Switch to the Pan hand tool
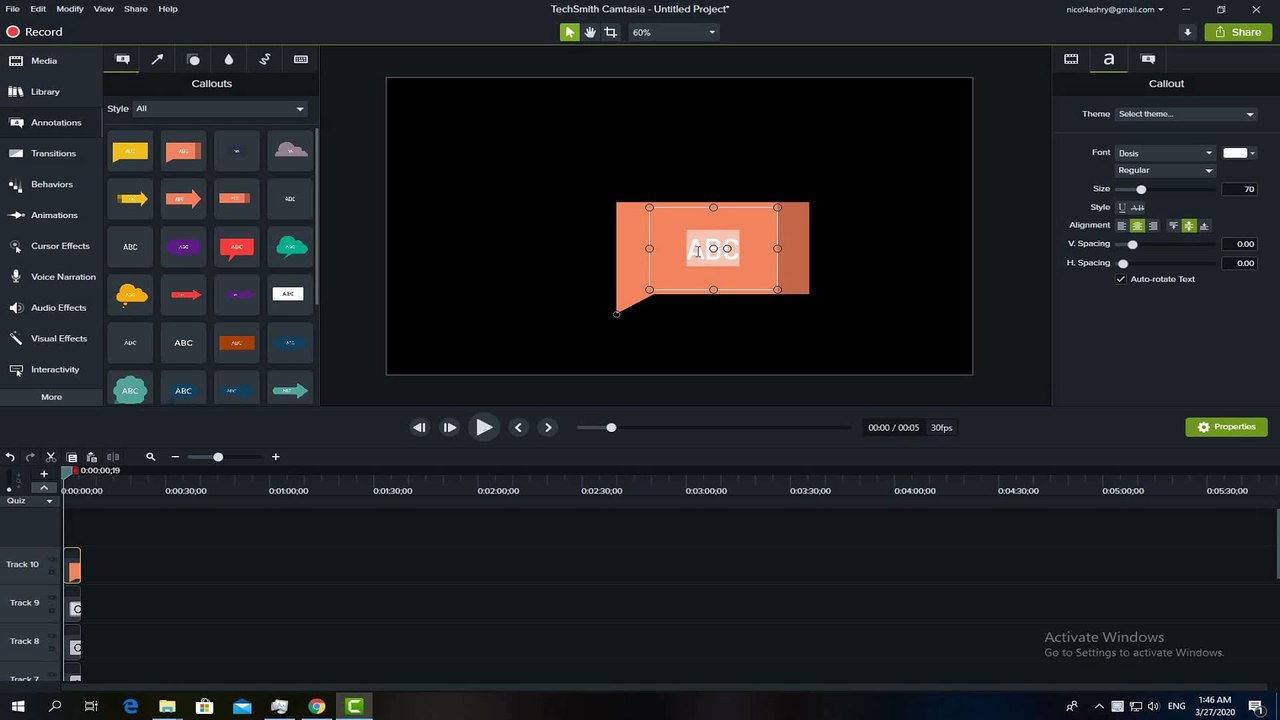The height and width of the screenshot is (720, 1280). tap(590, 32)
